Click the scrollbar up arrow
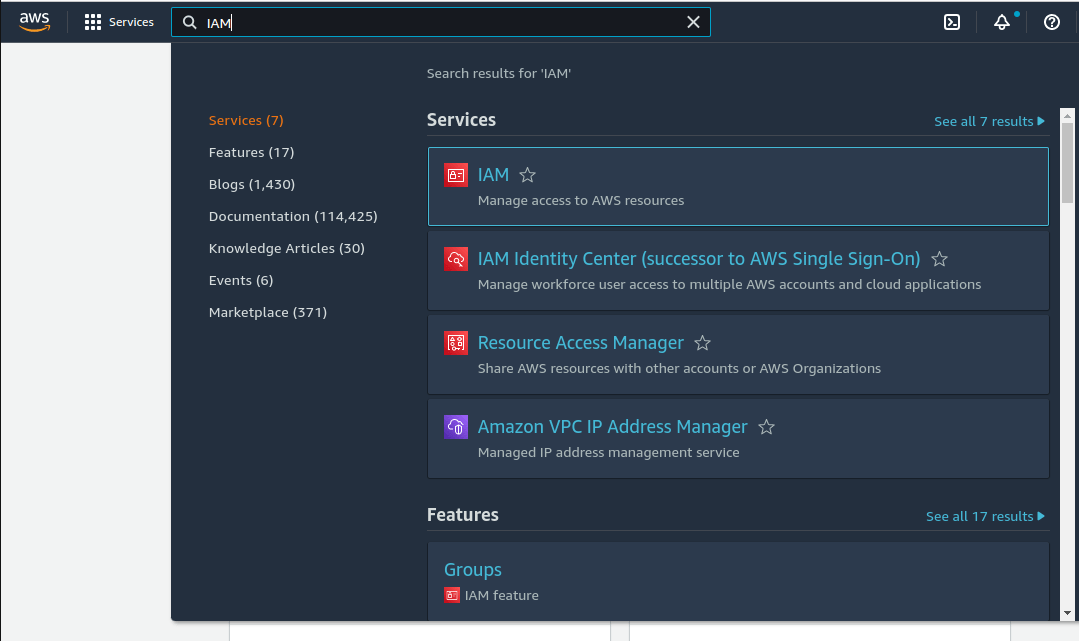Viewport: 1079px width, 641px height. [1067, 116]
